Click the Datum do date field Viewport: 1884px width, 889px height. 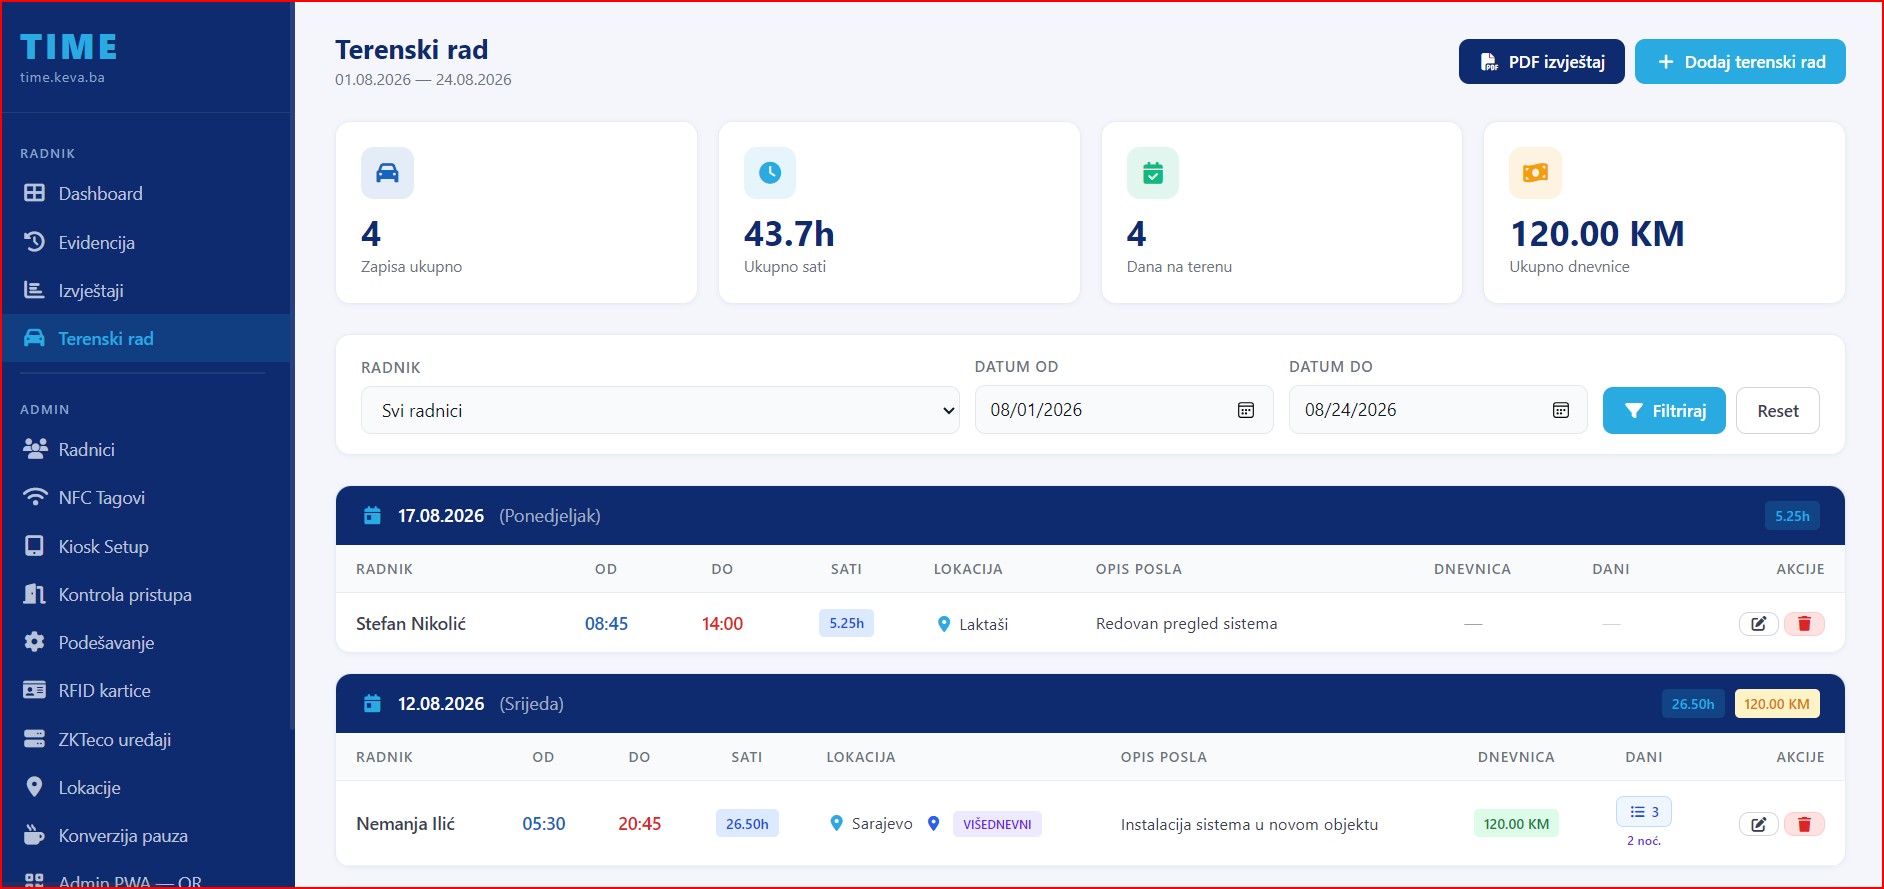[1438, 410]
